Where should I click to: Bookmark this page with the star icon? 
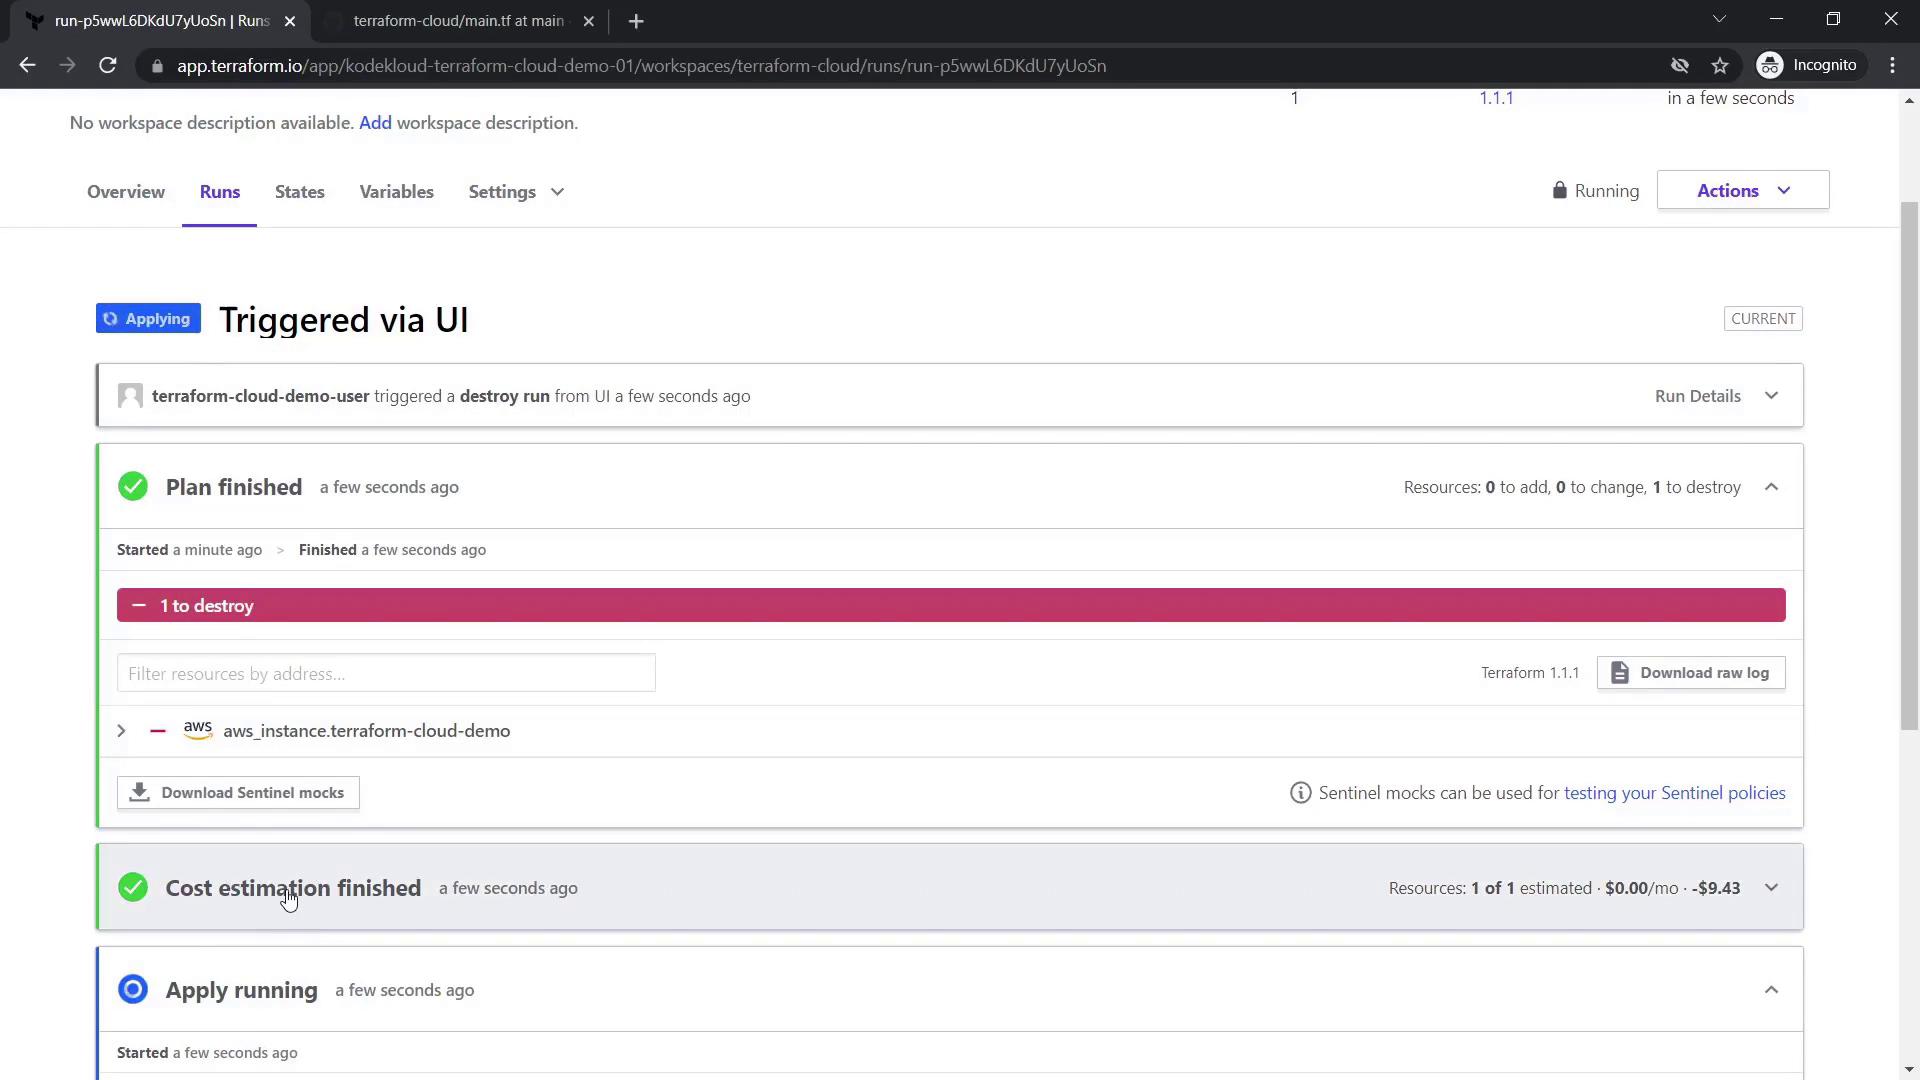click(x=1720, y=66)
